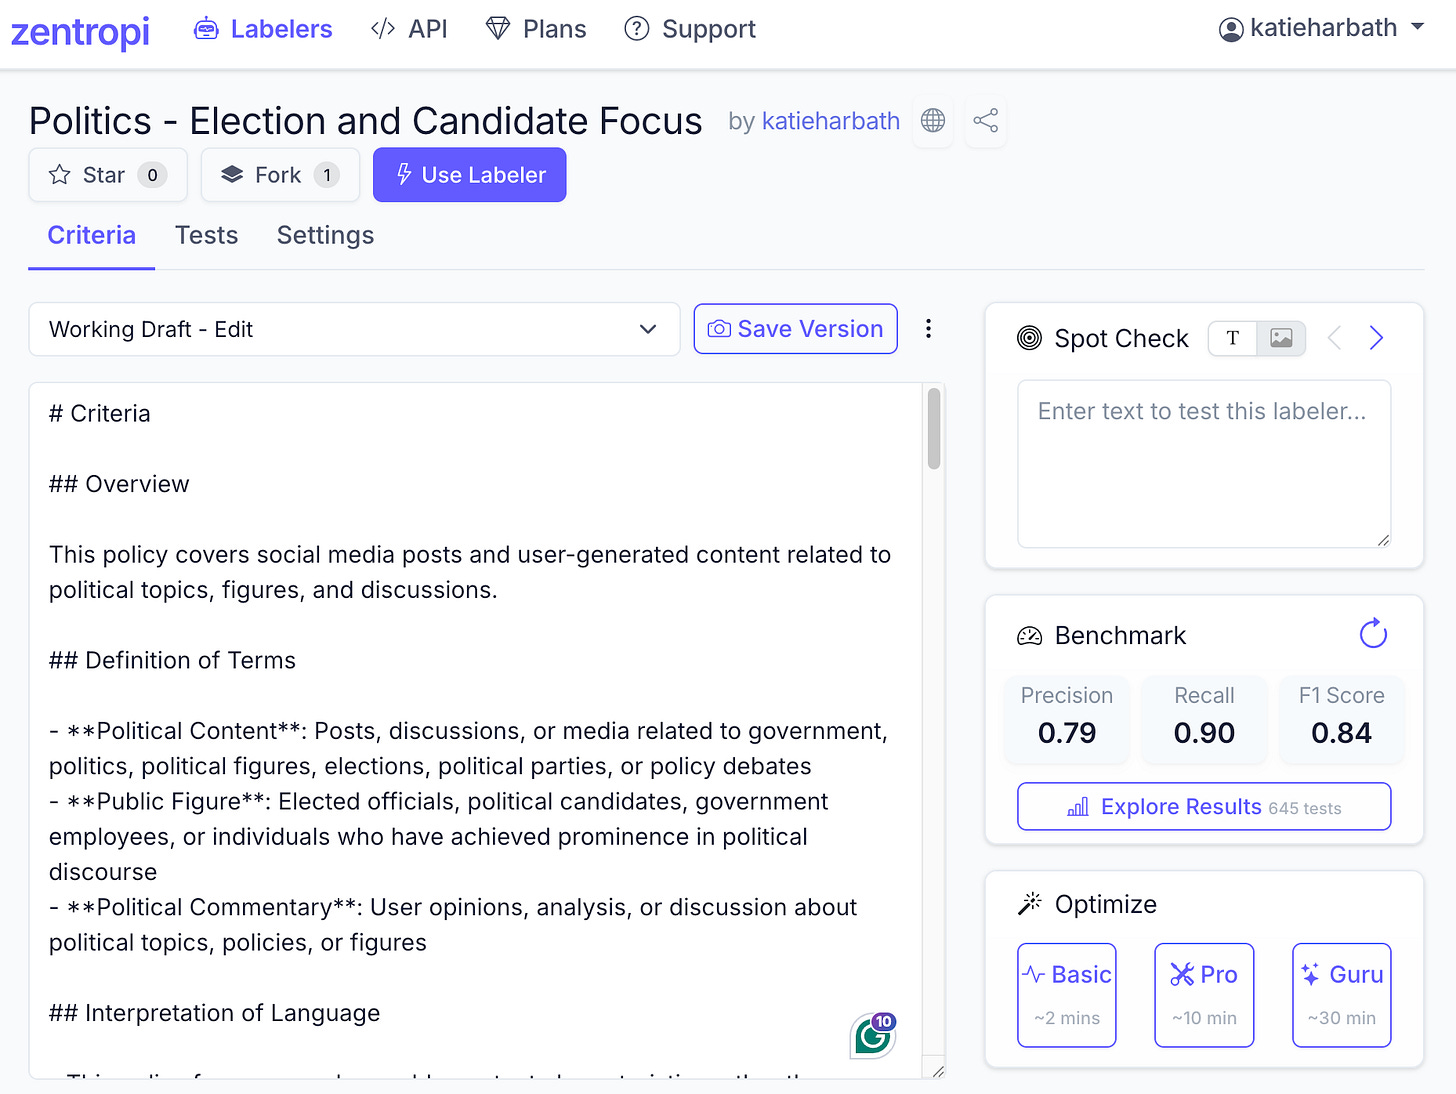The image size is (1456, 1094).
Task: Star this labeler
Action: tap(108, 175)
